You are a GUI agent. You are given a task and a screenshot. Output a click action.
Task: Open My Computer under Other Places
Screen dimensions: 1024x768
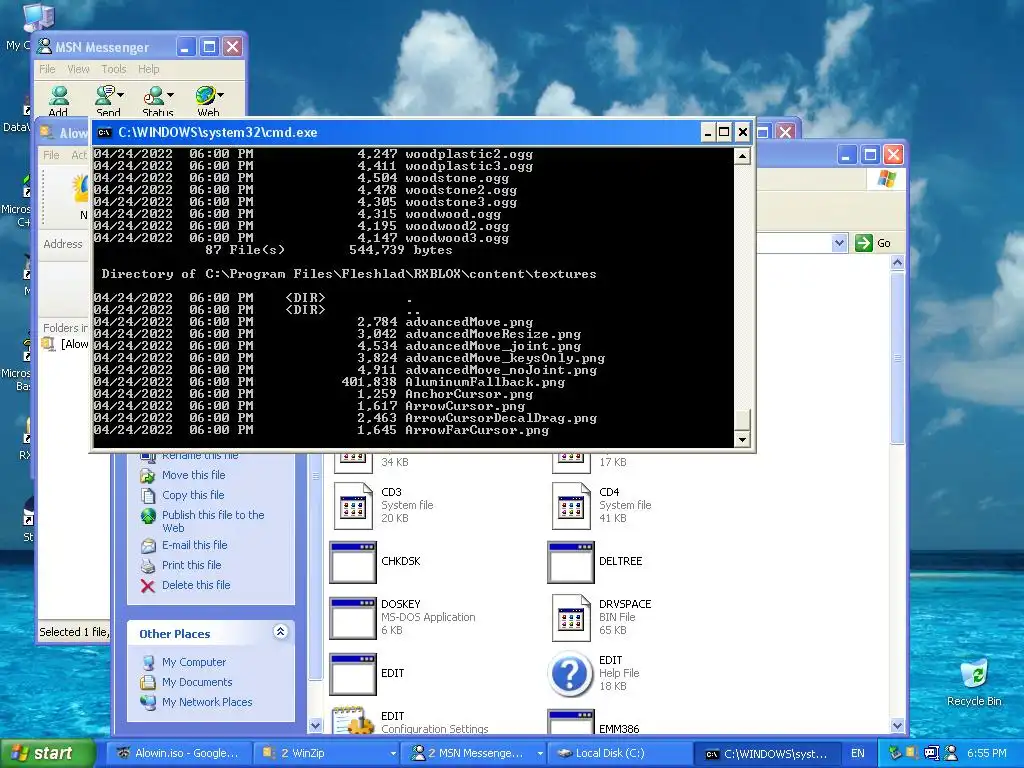[x=193, y=662]
